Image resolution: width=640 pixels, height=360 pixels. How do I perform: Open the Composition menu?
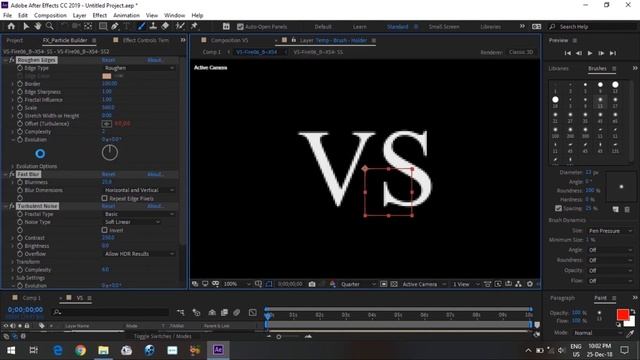click(x=50, y=16)
